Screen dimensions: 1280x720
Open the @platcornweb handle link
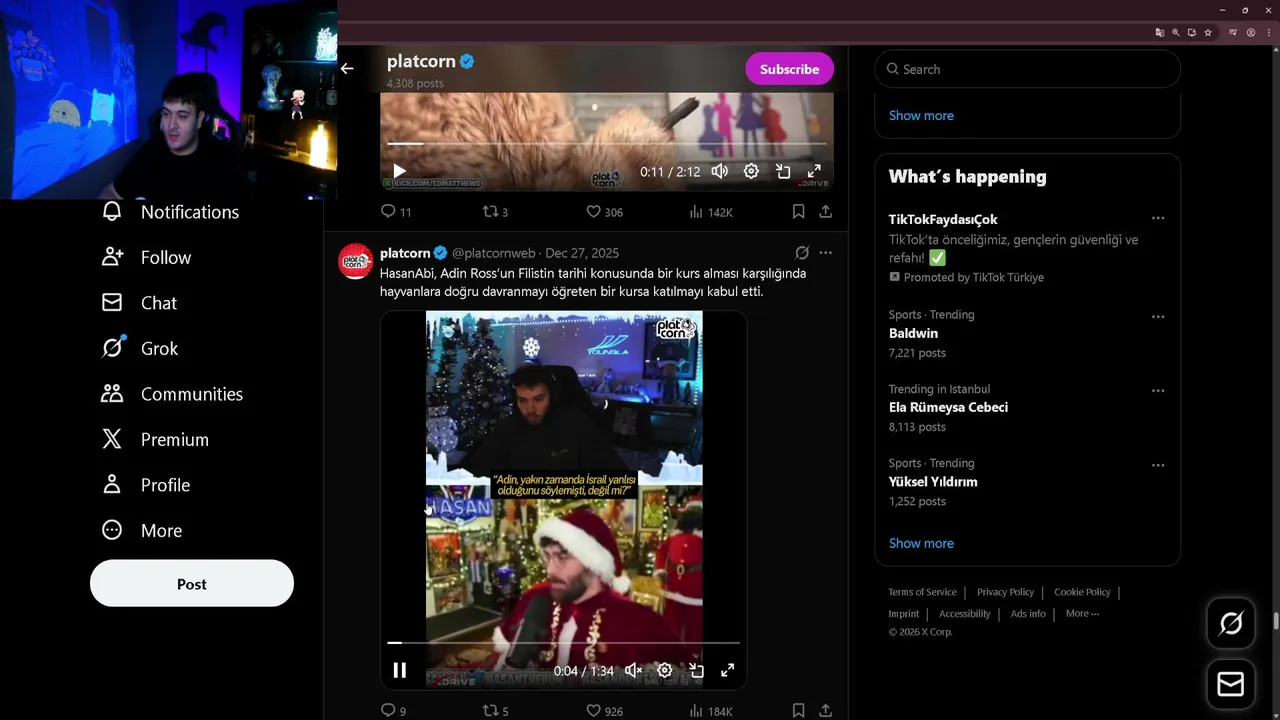493,253
